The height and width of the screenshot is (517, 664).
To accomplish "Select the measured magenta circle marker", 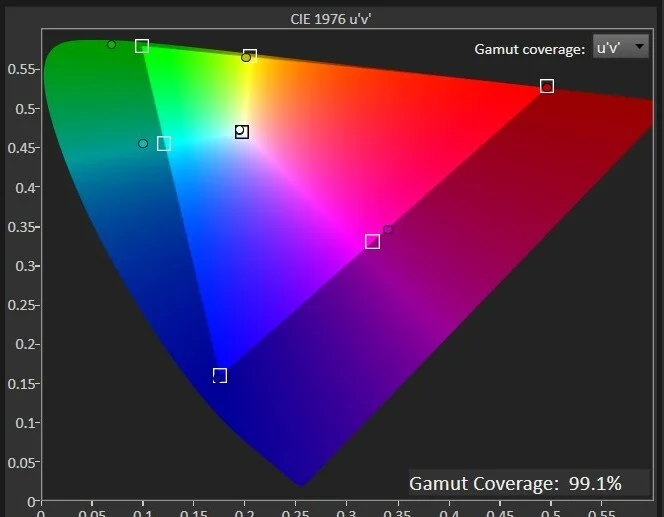I will click(x=388, y=230).
